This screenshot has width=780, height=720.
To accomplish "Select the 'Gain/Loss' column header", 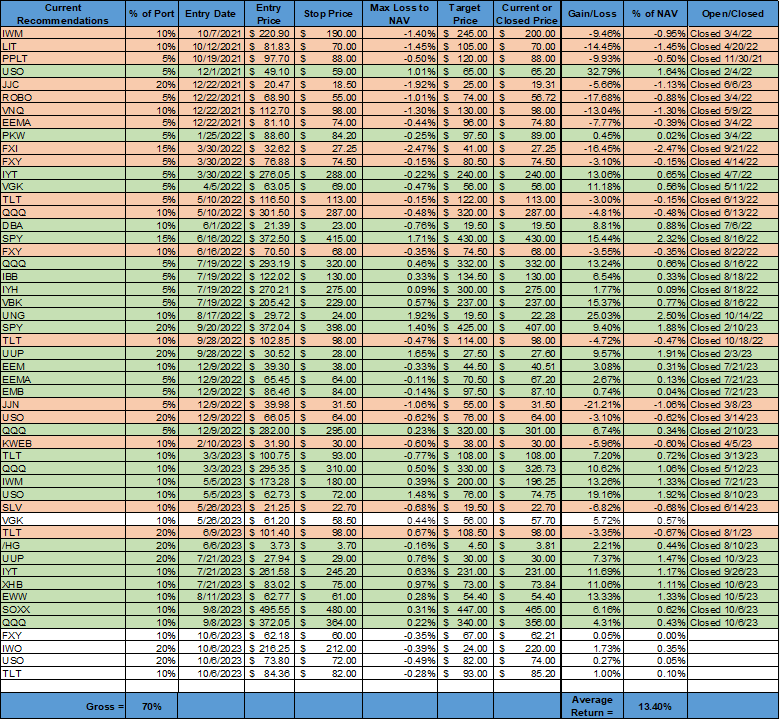I will click(x=592, y=14).
